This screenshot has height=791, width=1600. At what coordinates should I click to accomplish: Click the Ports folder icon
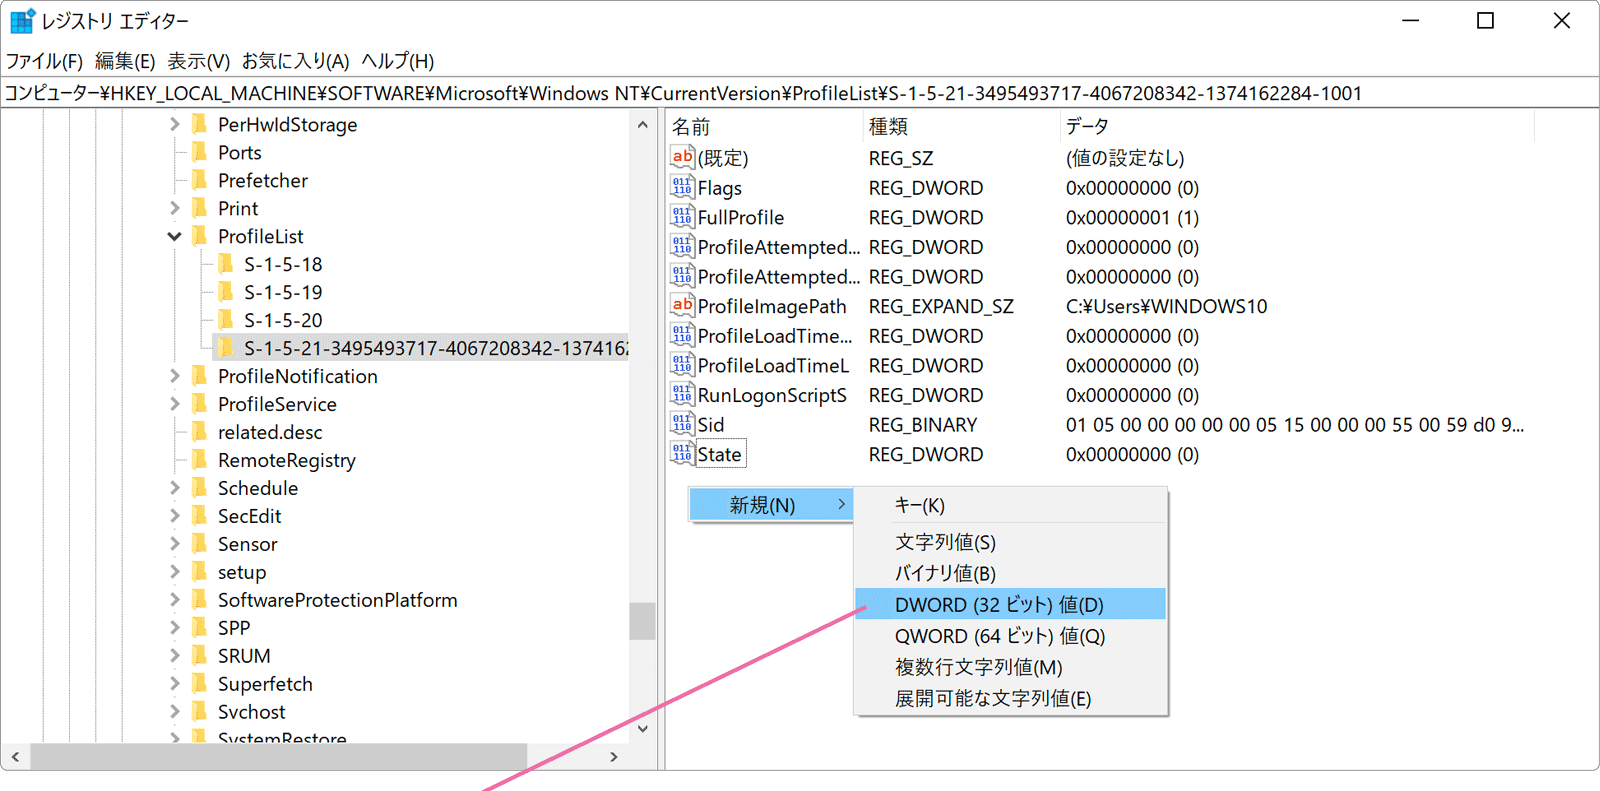click(x=199, y=152)
